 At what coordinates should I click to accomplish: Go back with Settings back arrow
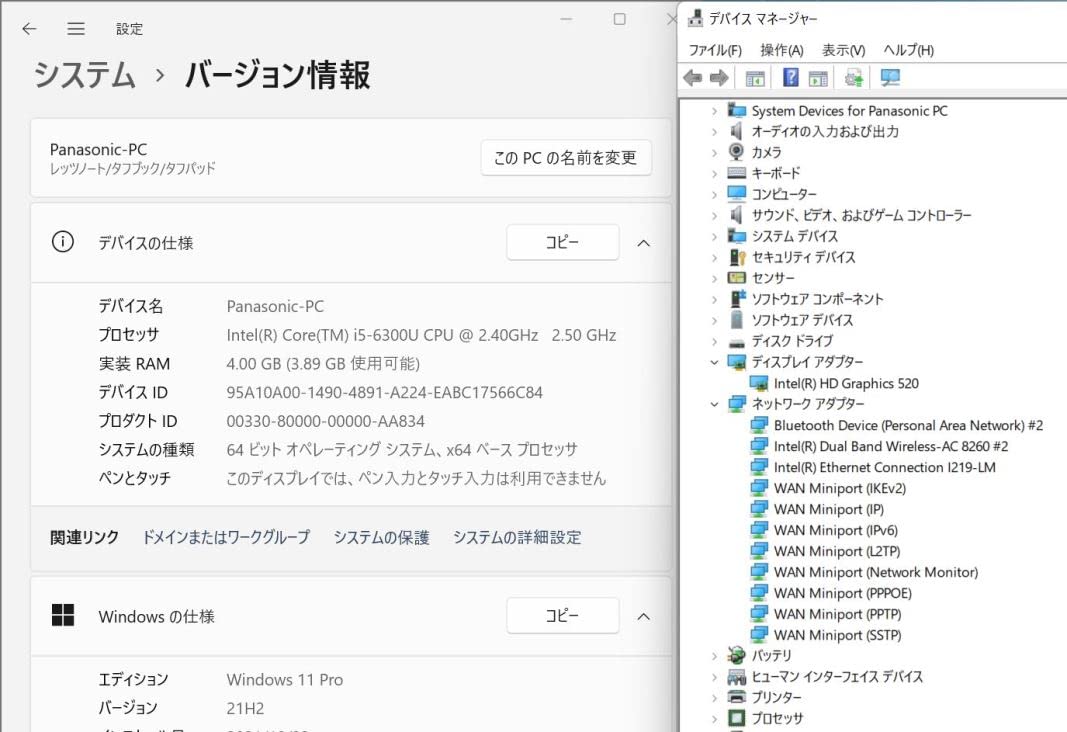tap(29, 29)
